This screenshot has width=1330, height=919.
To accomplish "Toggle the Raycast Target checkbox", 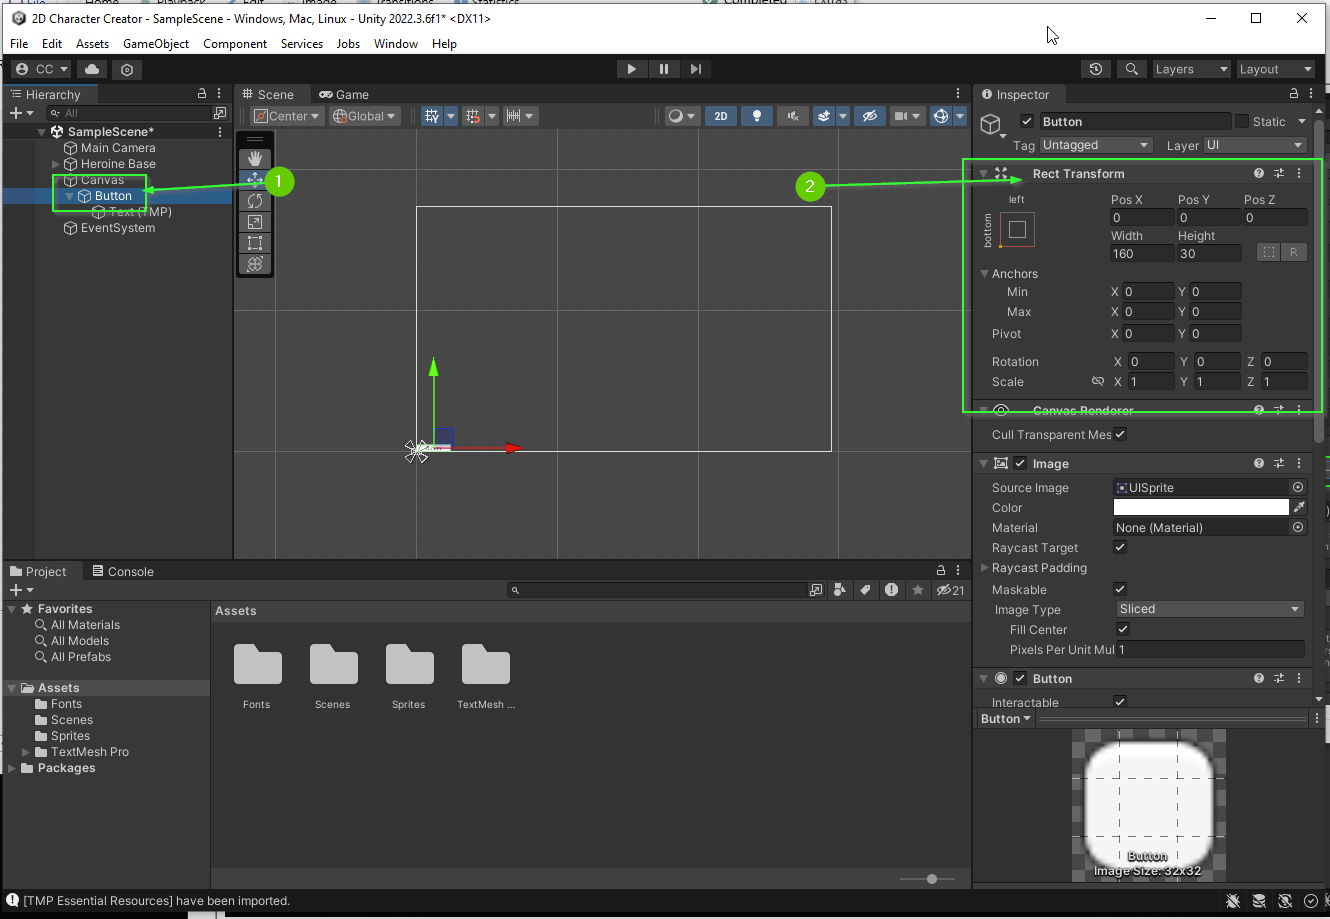I will pyautogui.click(x=1120, y=547).
